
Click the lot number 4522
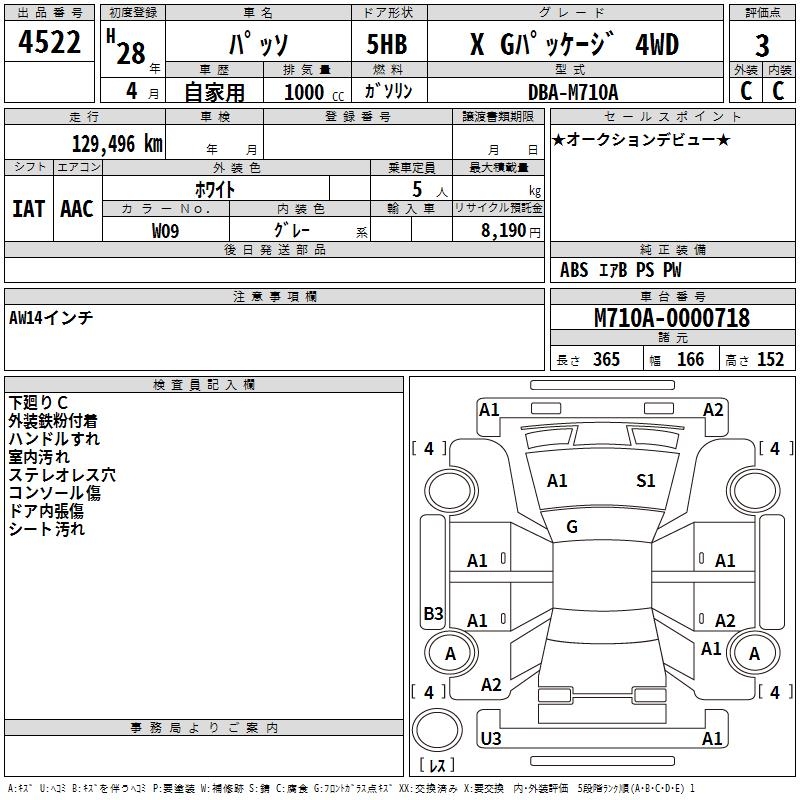49,42
